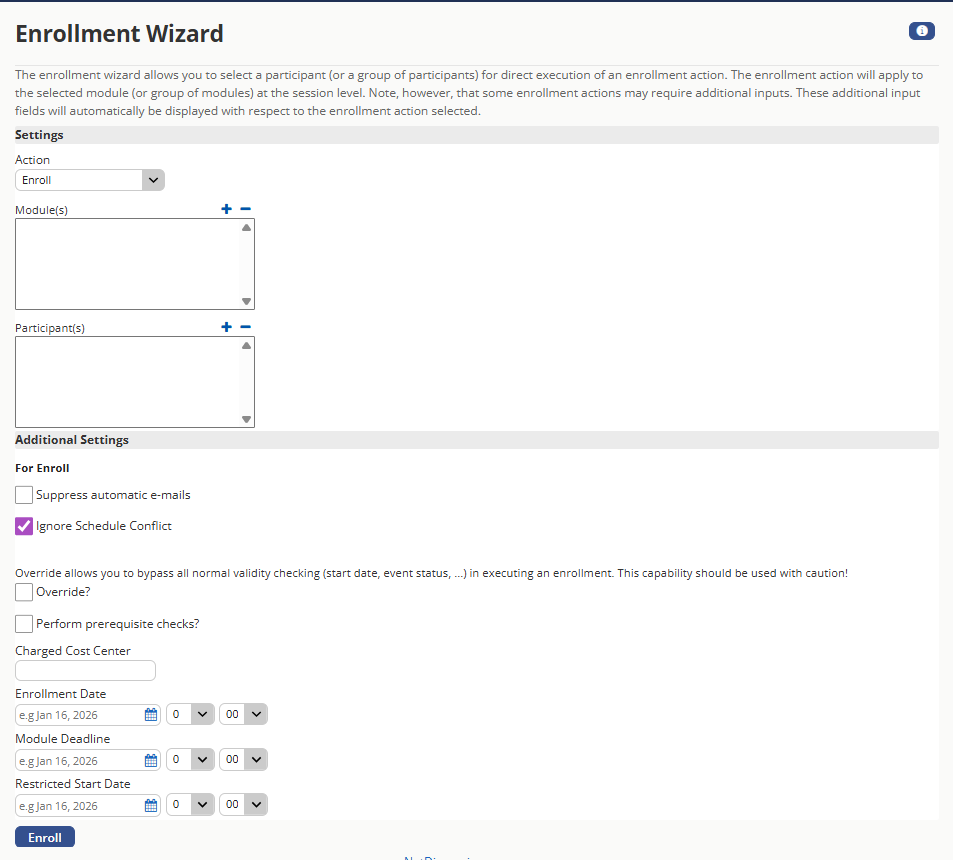Screen dimensions: 953x860
Task: Add a module with the plus icon
Action: pos(226,209)
